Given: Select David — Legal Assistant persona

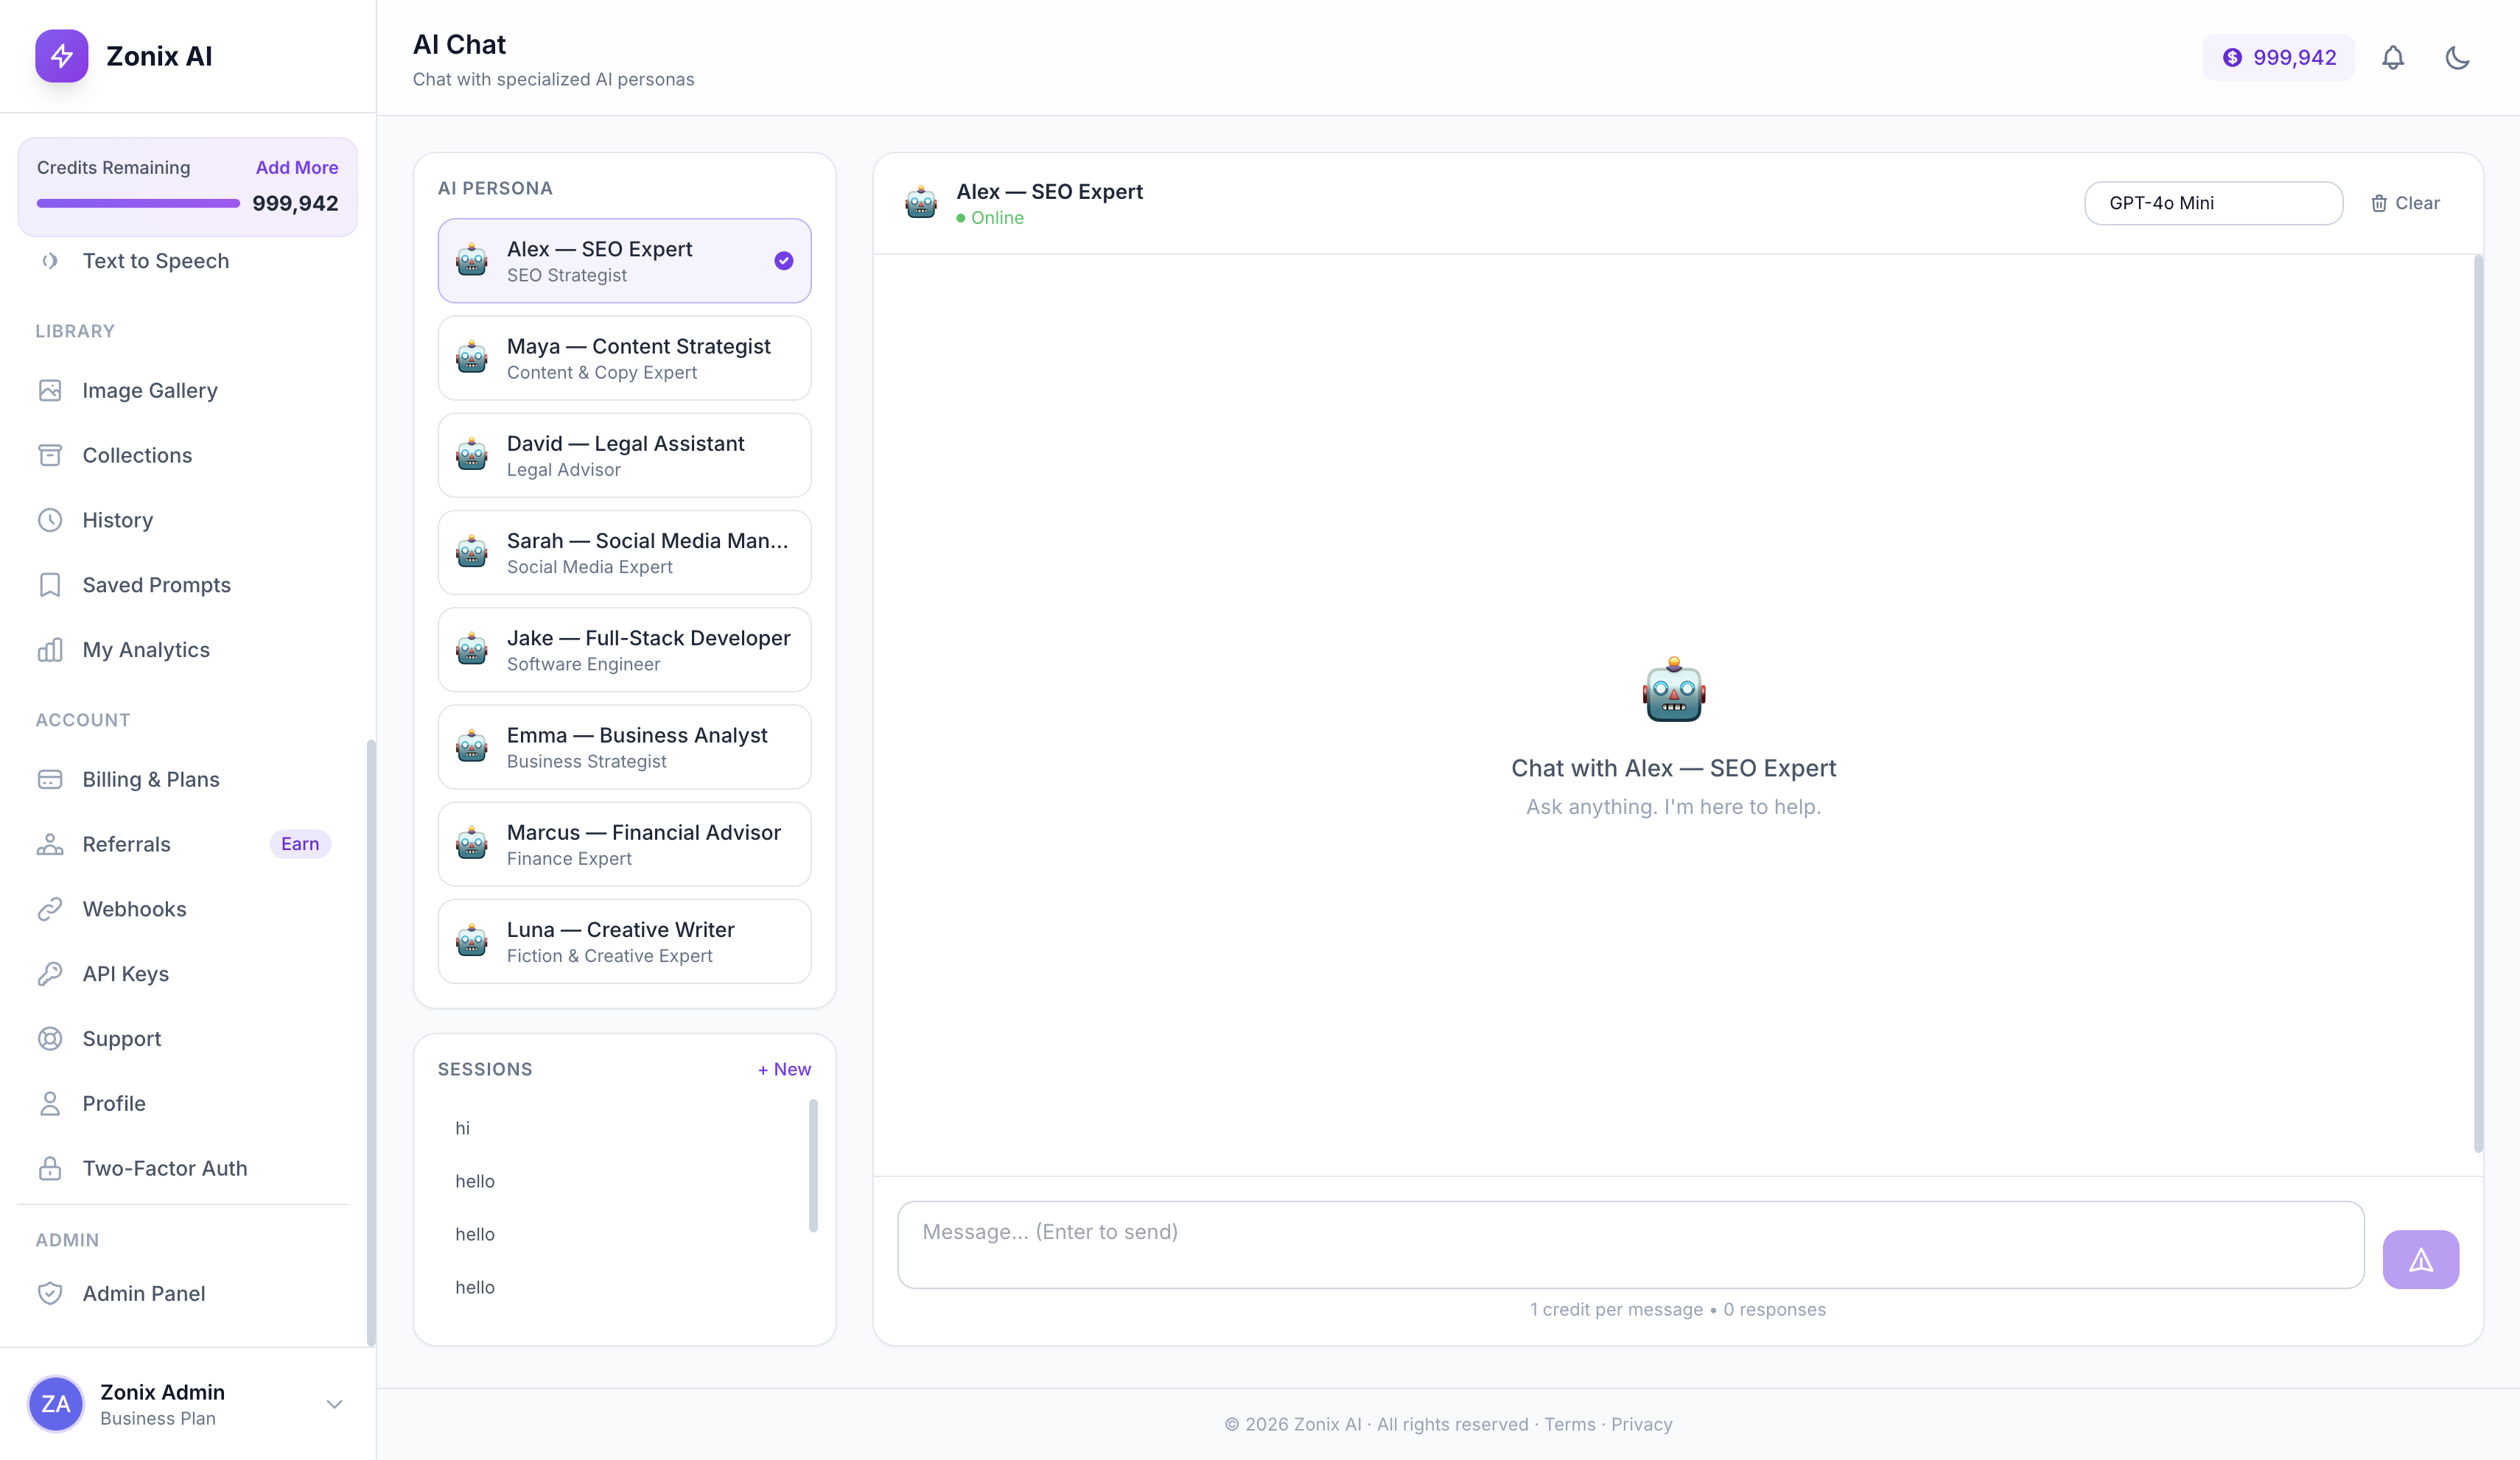Looking at the screenshot, I should click(624, 455).
